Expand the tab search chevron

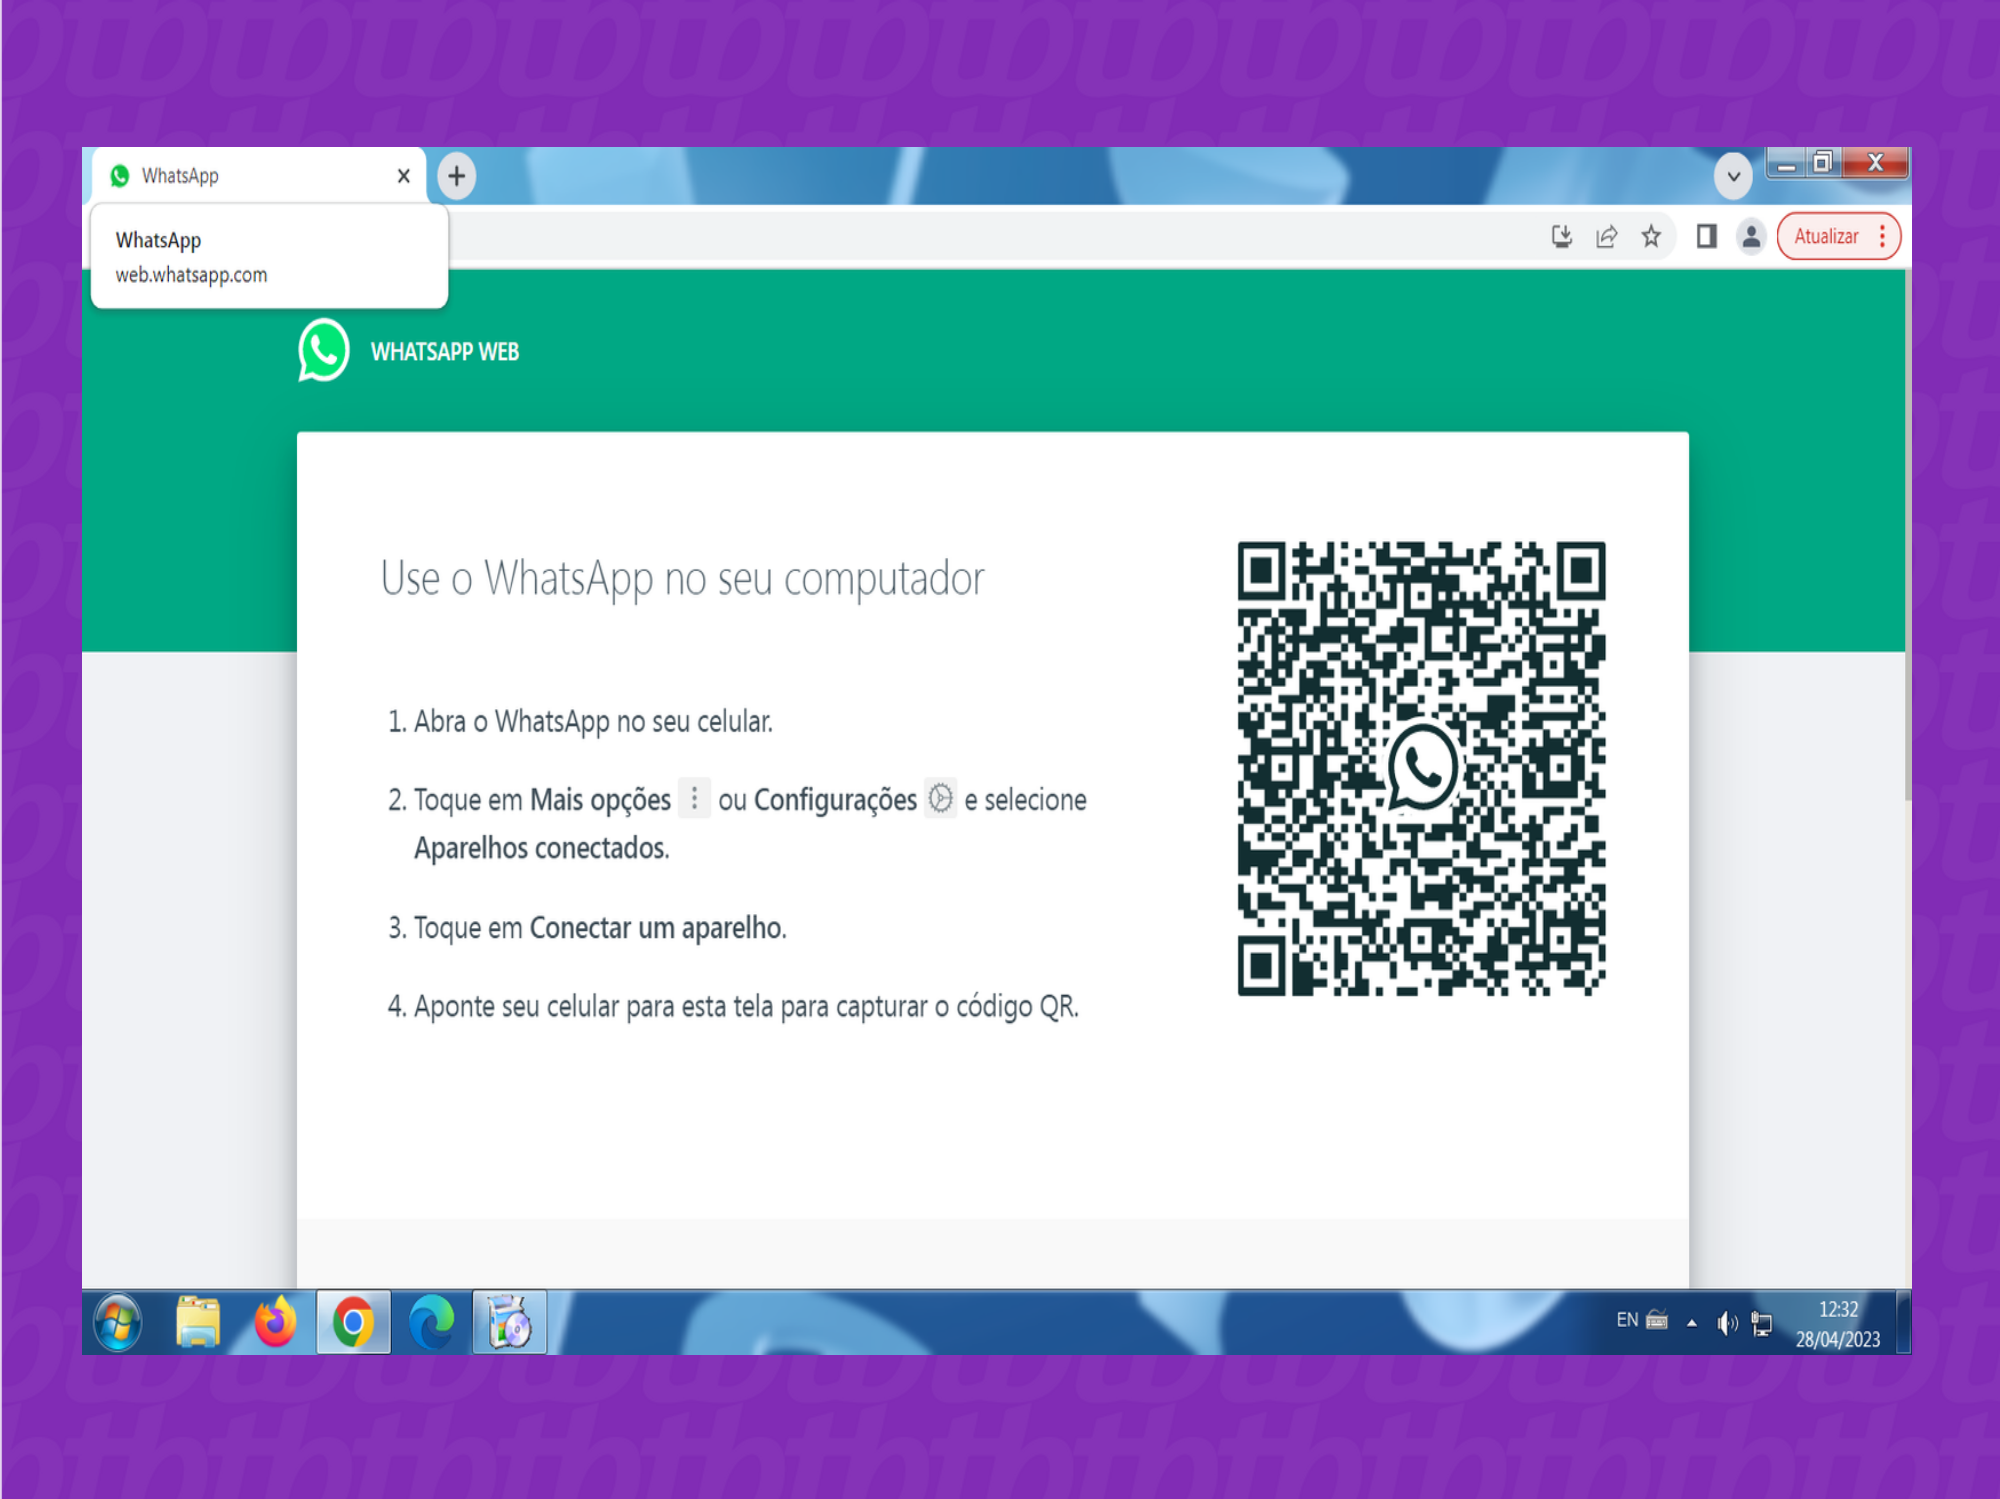(x=1733, y=176)
